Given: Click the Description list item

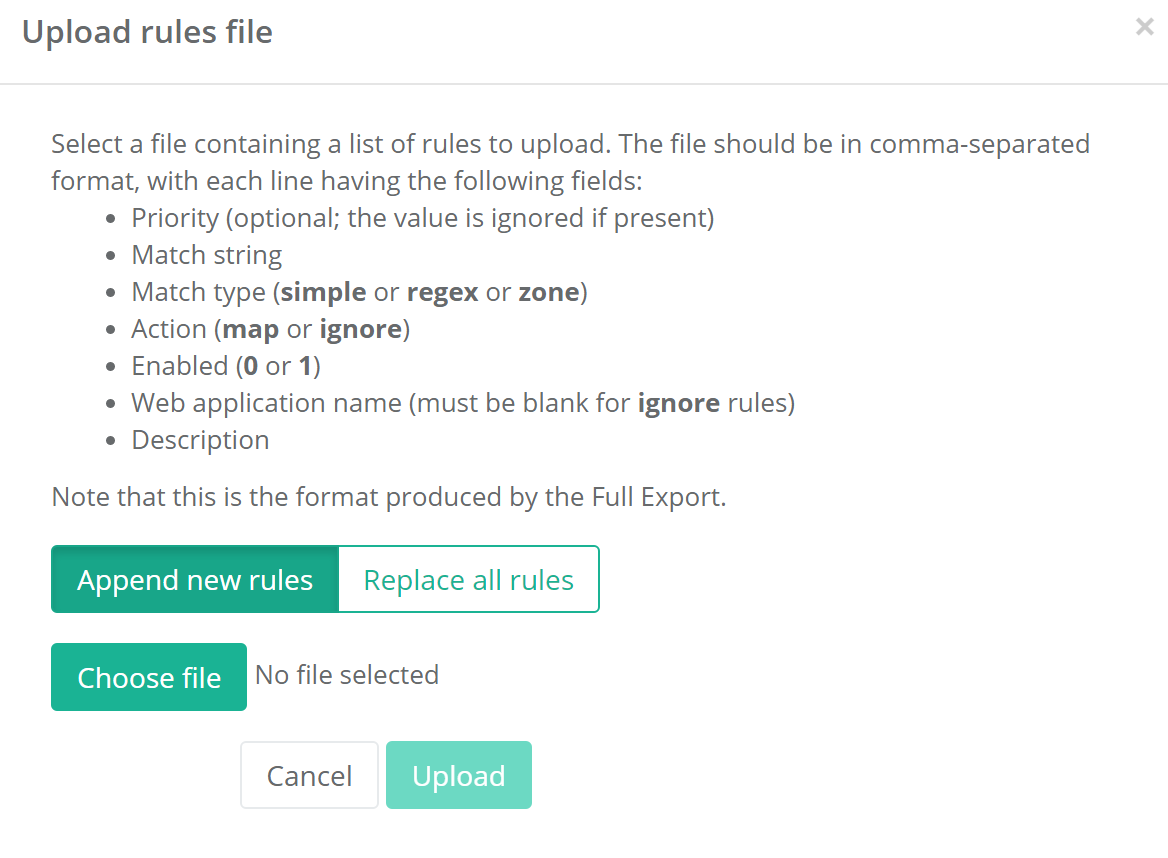Looking at the screenshot, I should pos(200,440).
